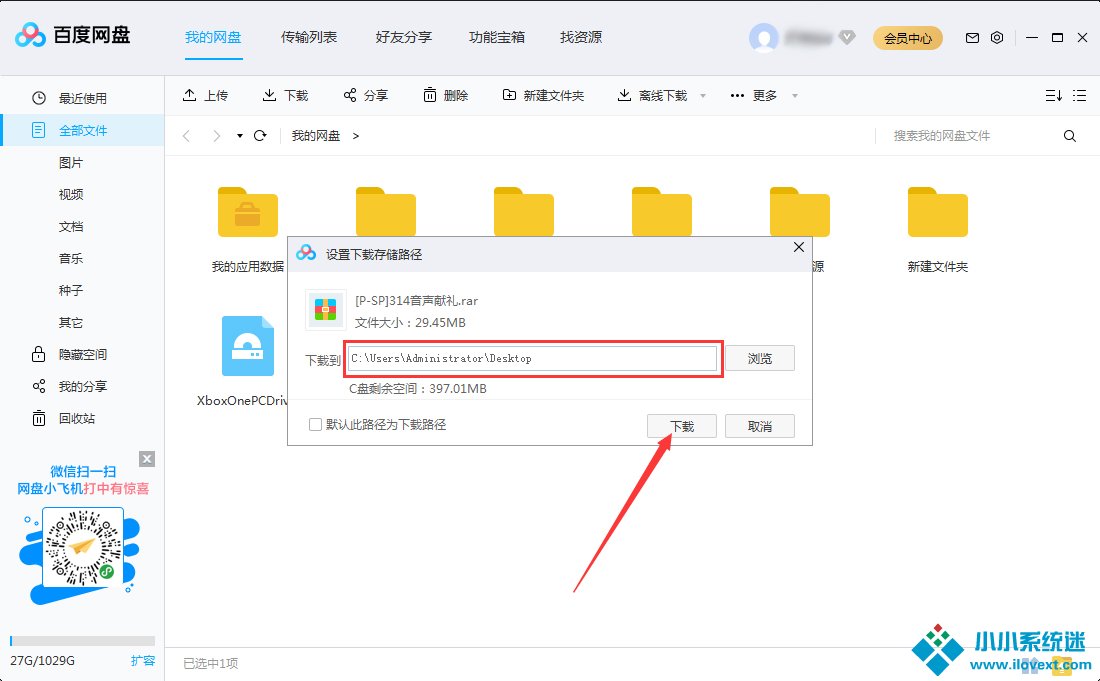Click the download path input field
Screen dimensions: 1100x681
[x=532, y=358]
